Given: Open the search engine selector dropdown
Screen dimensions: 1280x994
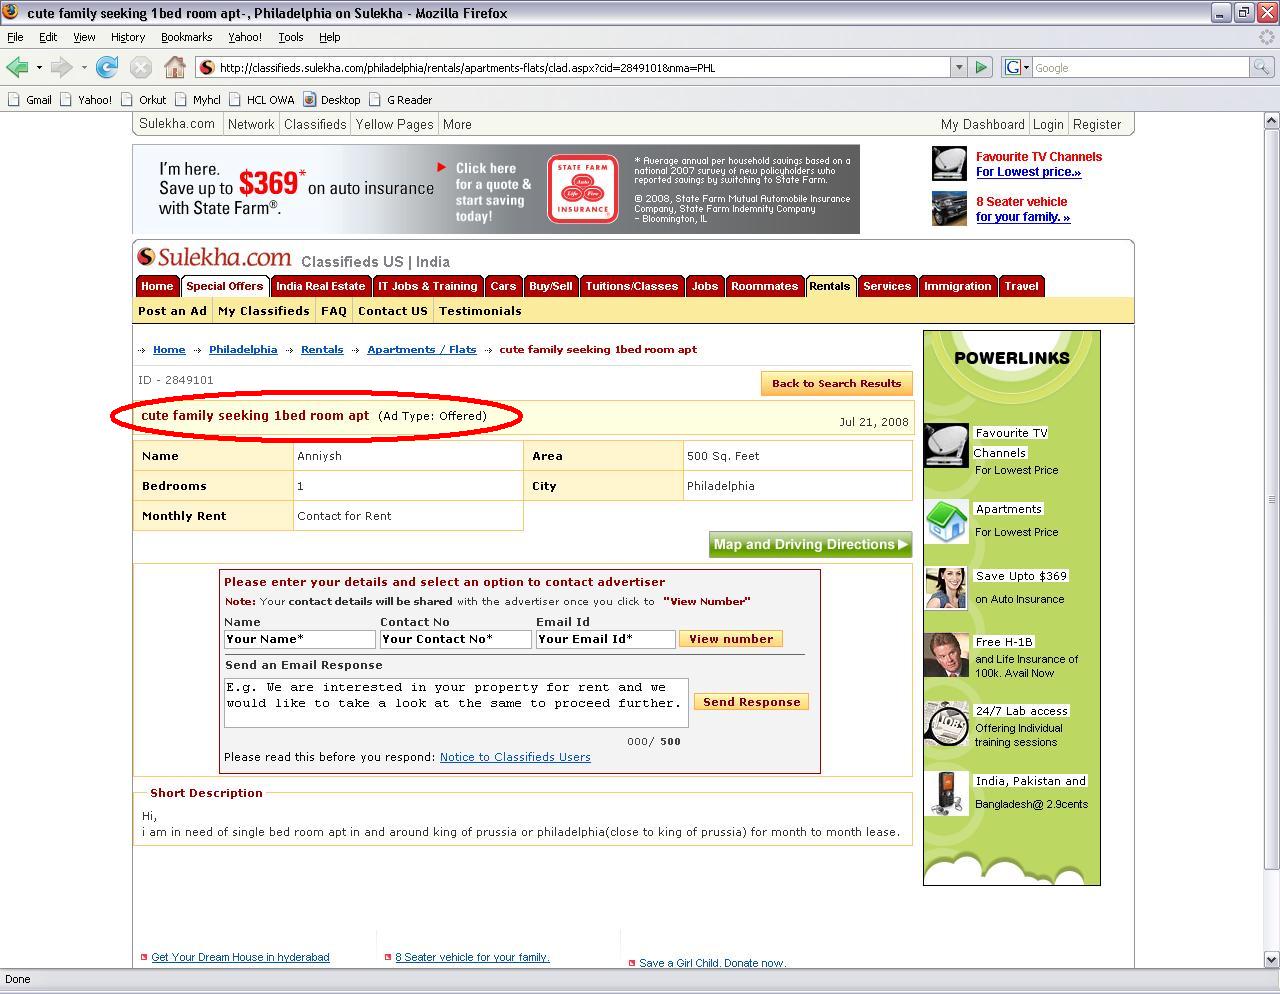Looking at the screenshot, I should coord(1016,67).
